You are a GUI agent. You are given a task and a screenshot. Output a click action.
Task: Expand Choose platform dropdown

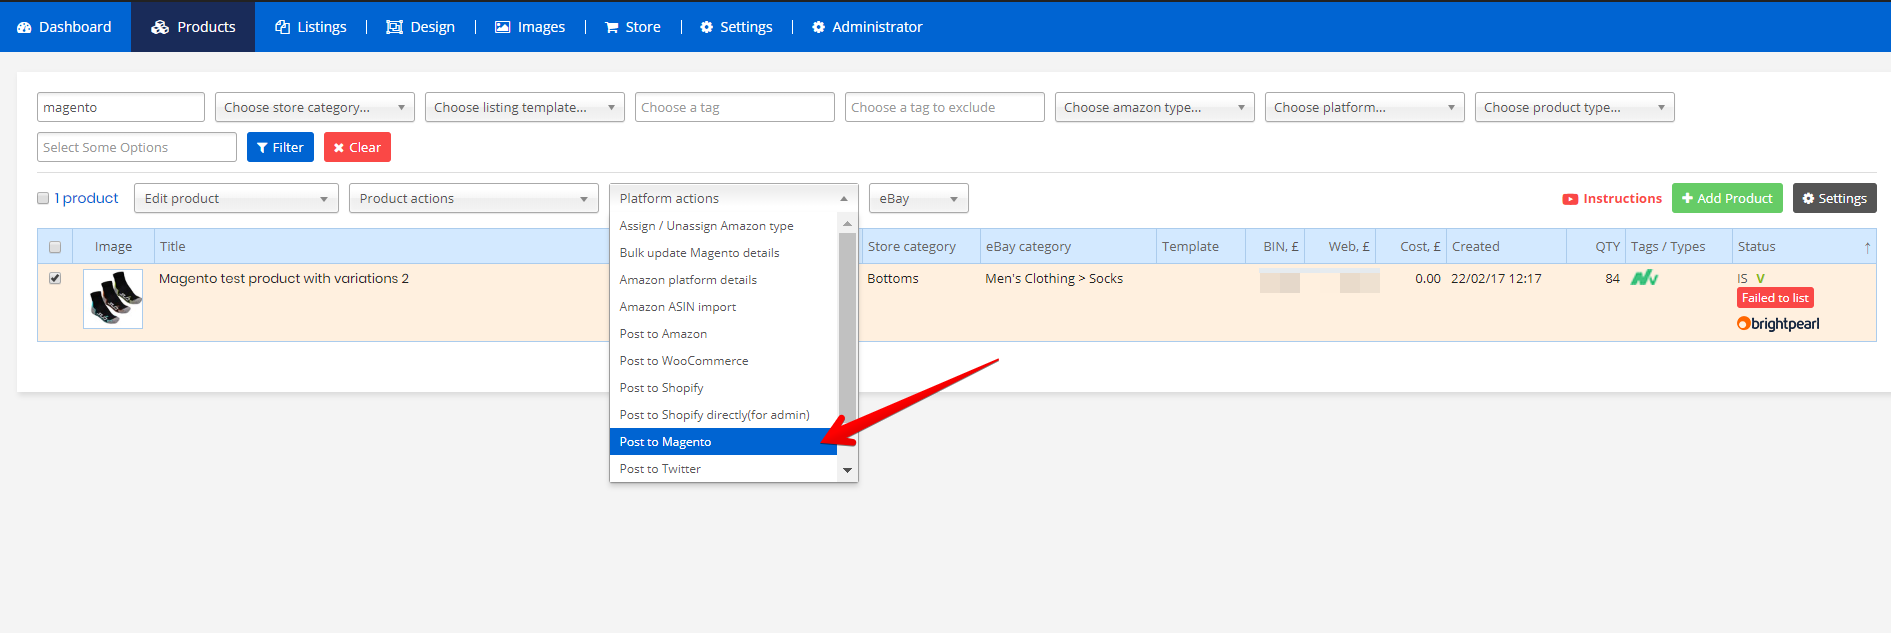coord(1365,107)
